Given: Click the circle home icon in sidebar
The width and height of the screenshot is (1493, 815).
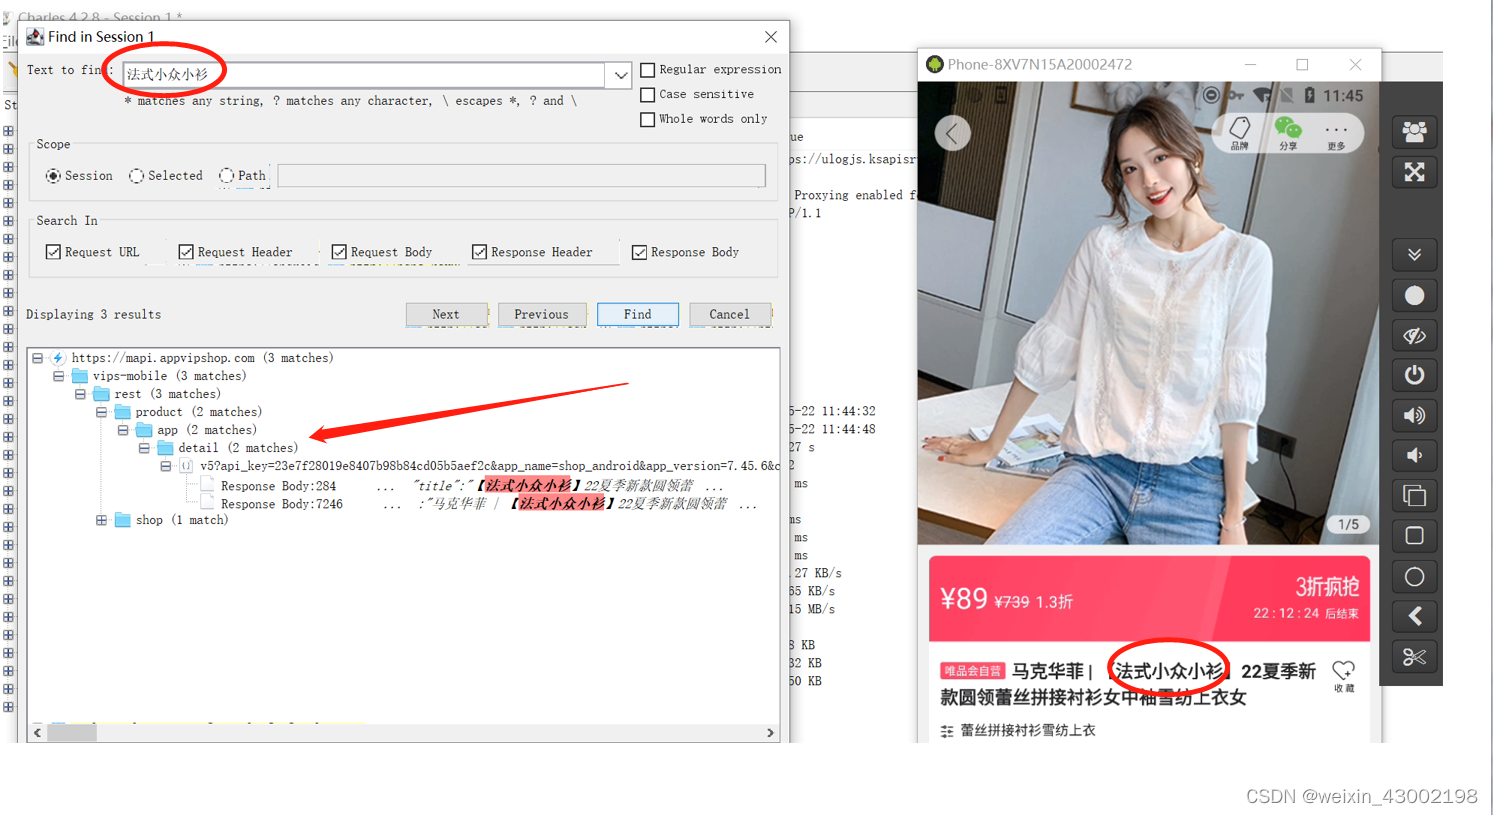Looking at the screenshot, I should coord(1414,577).
